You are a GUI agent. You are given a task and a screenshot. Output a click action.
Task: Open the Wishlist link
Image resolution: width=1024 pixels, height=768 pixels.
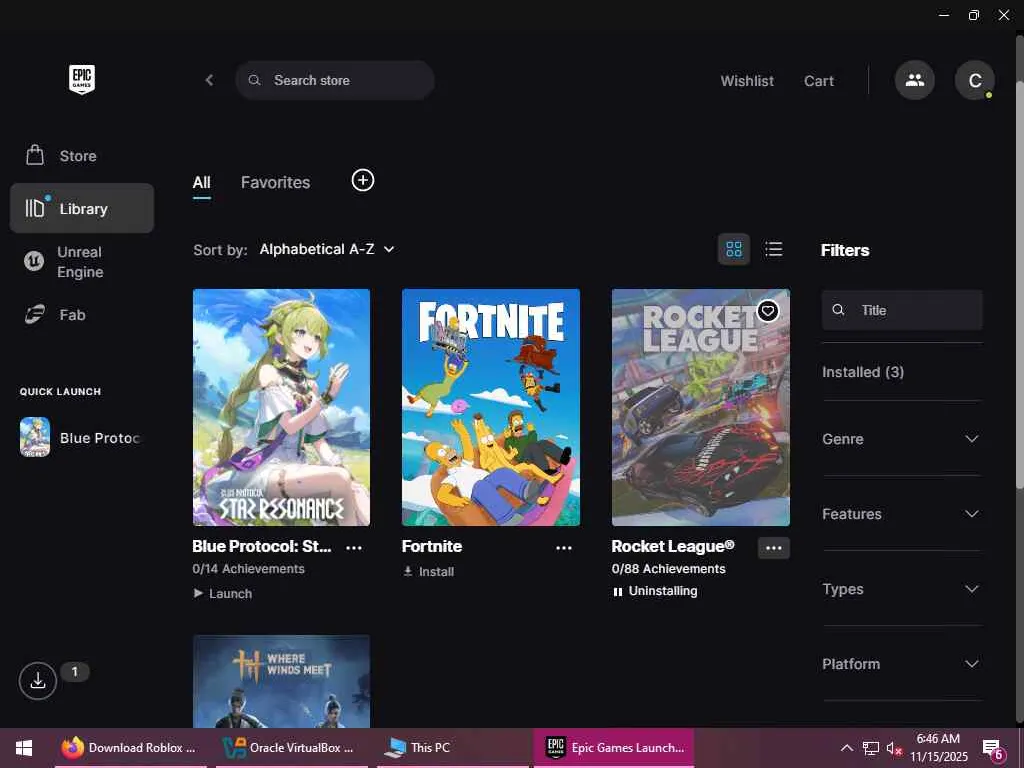(747, 81)
